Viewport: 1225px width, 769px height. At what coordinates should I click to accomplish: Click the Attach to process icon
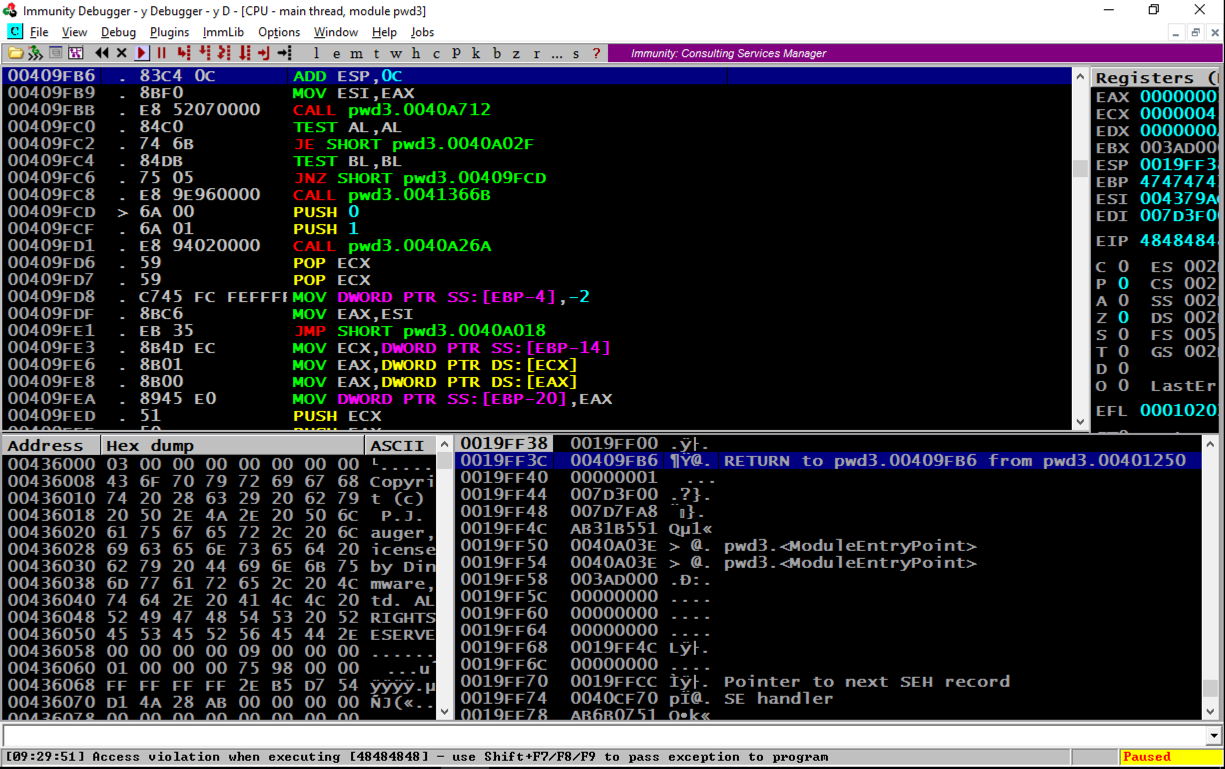pos(35,53)
